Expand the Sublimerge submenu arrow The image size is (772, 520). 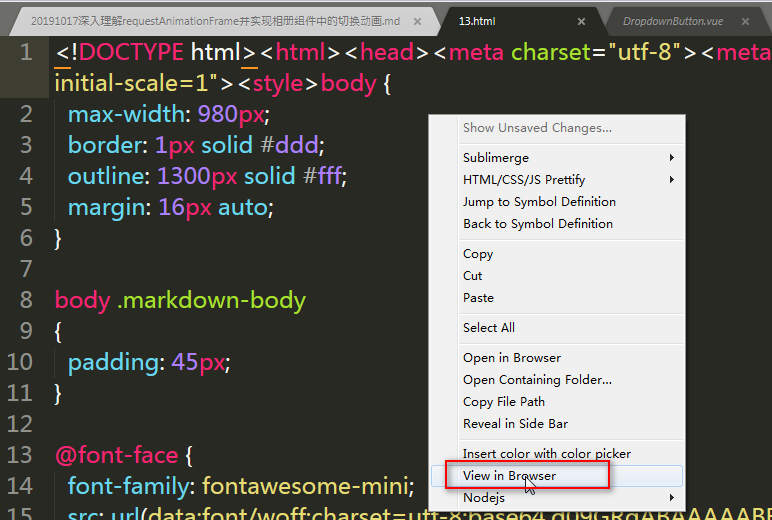click(x=672, y=158)
